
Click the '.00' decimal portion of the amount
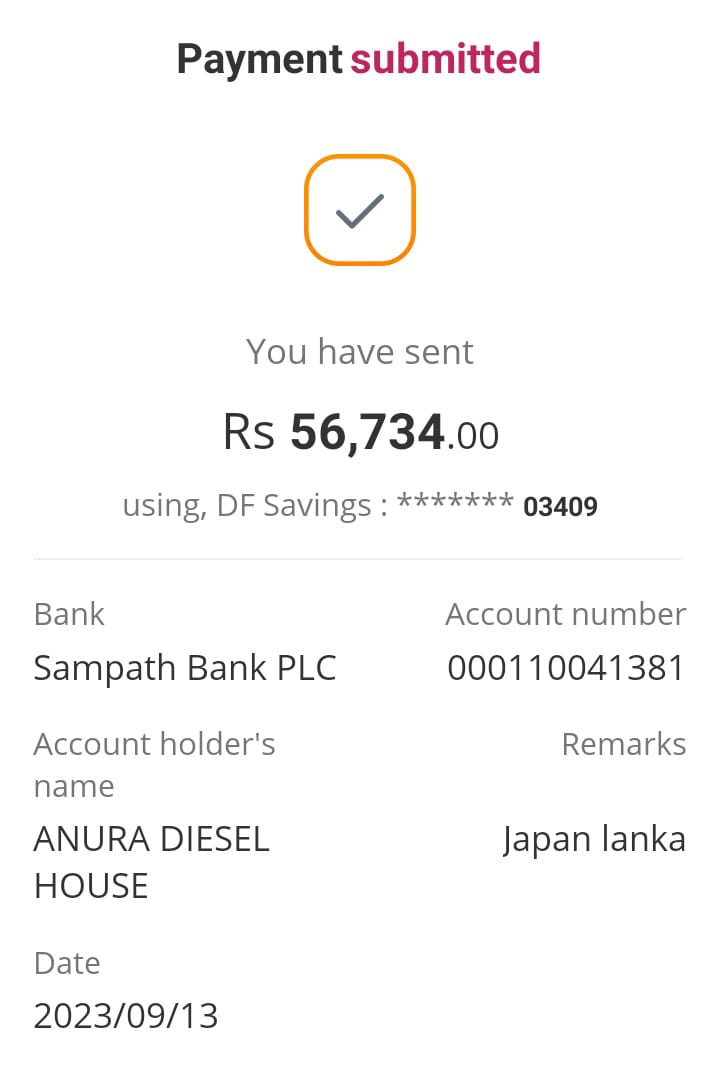click(x=473, y=436)
